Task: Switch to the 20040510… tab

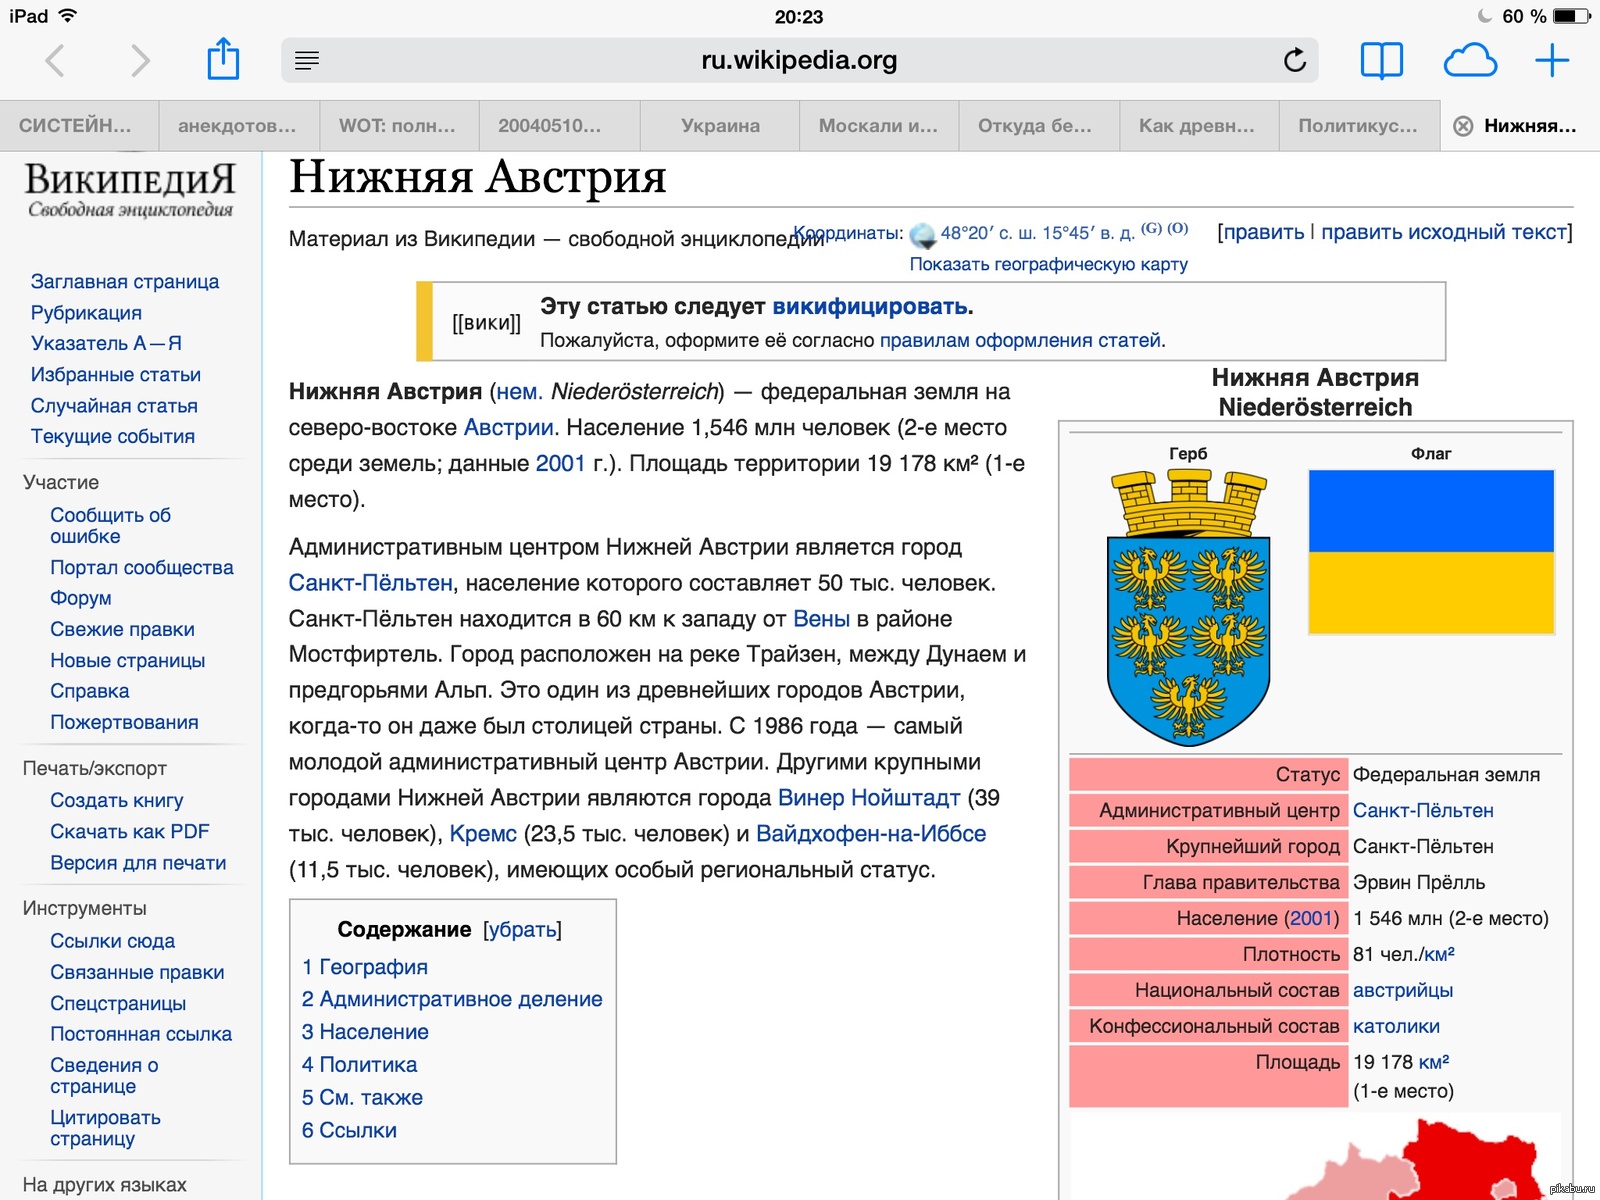Action: pos(558,126)
